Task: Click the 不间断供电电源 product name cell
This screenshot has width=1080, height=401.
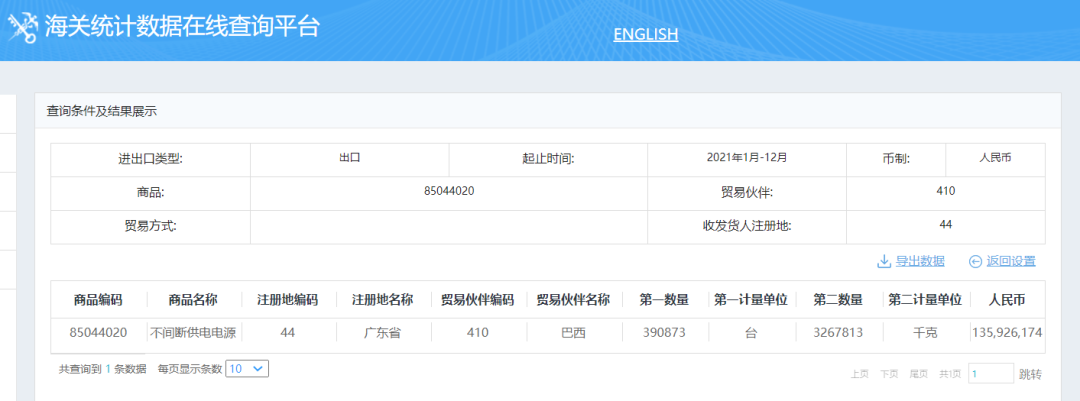Action: tap(193, 333)
